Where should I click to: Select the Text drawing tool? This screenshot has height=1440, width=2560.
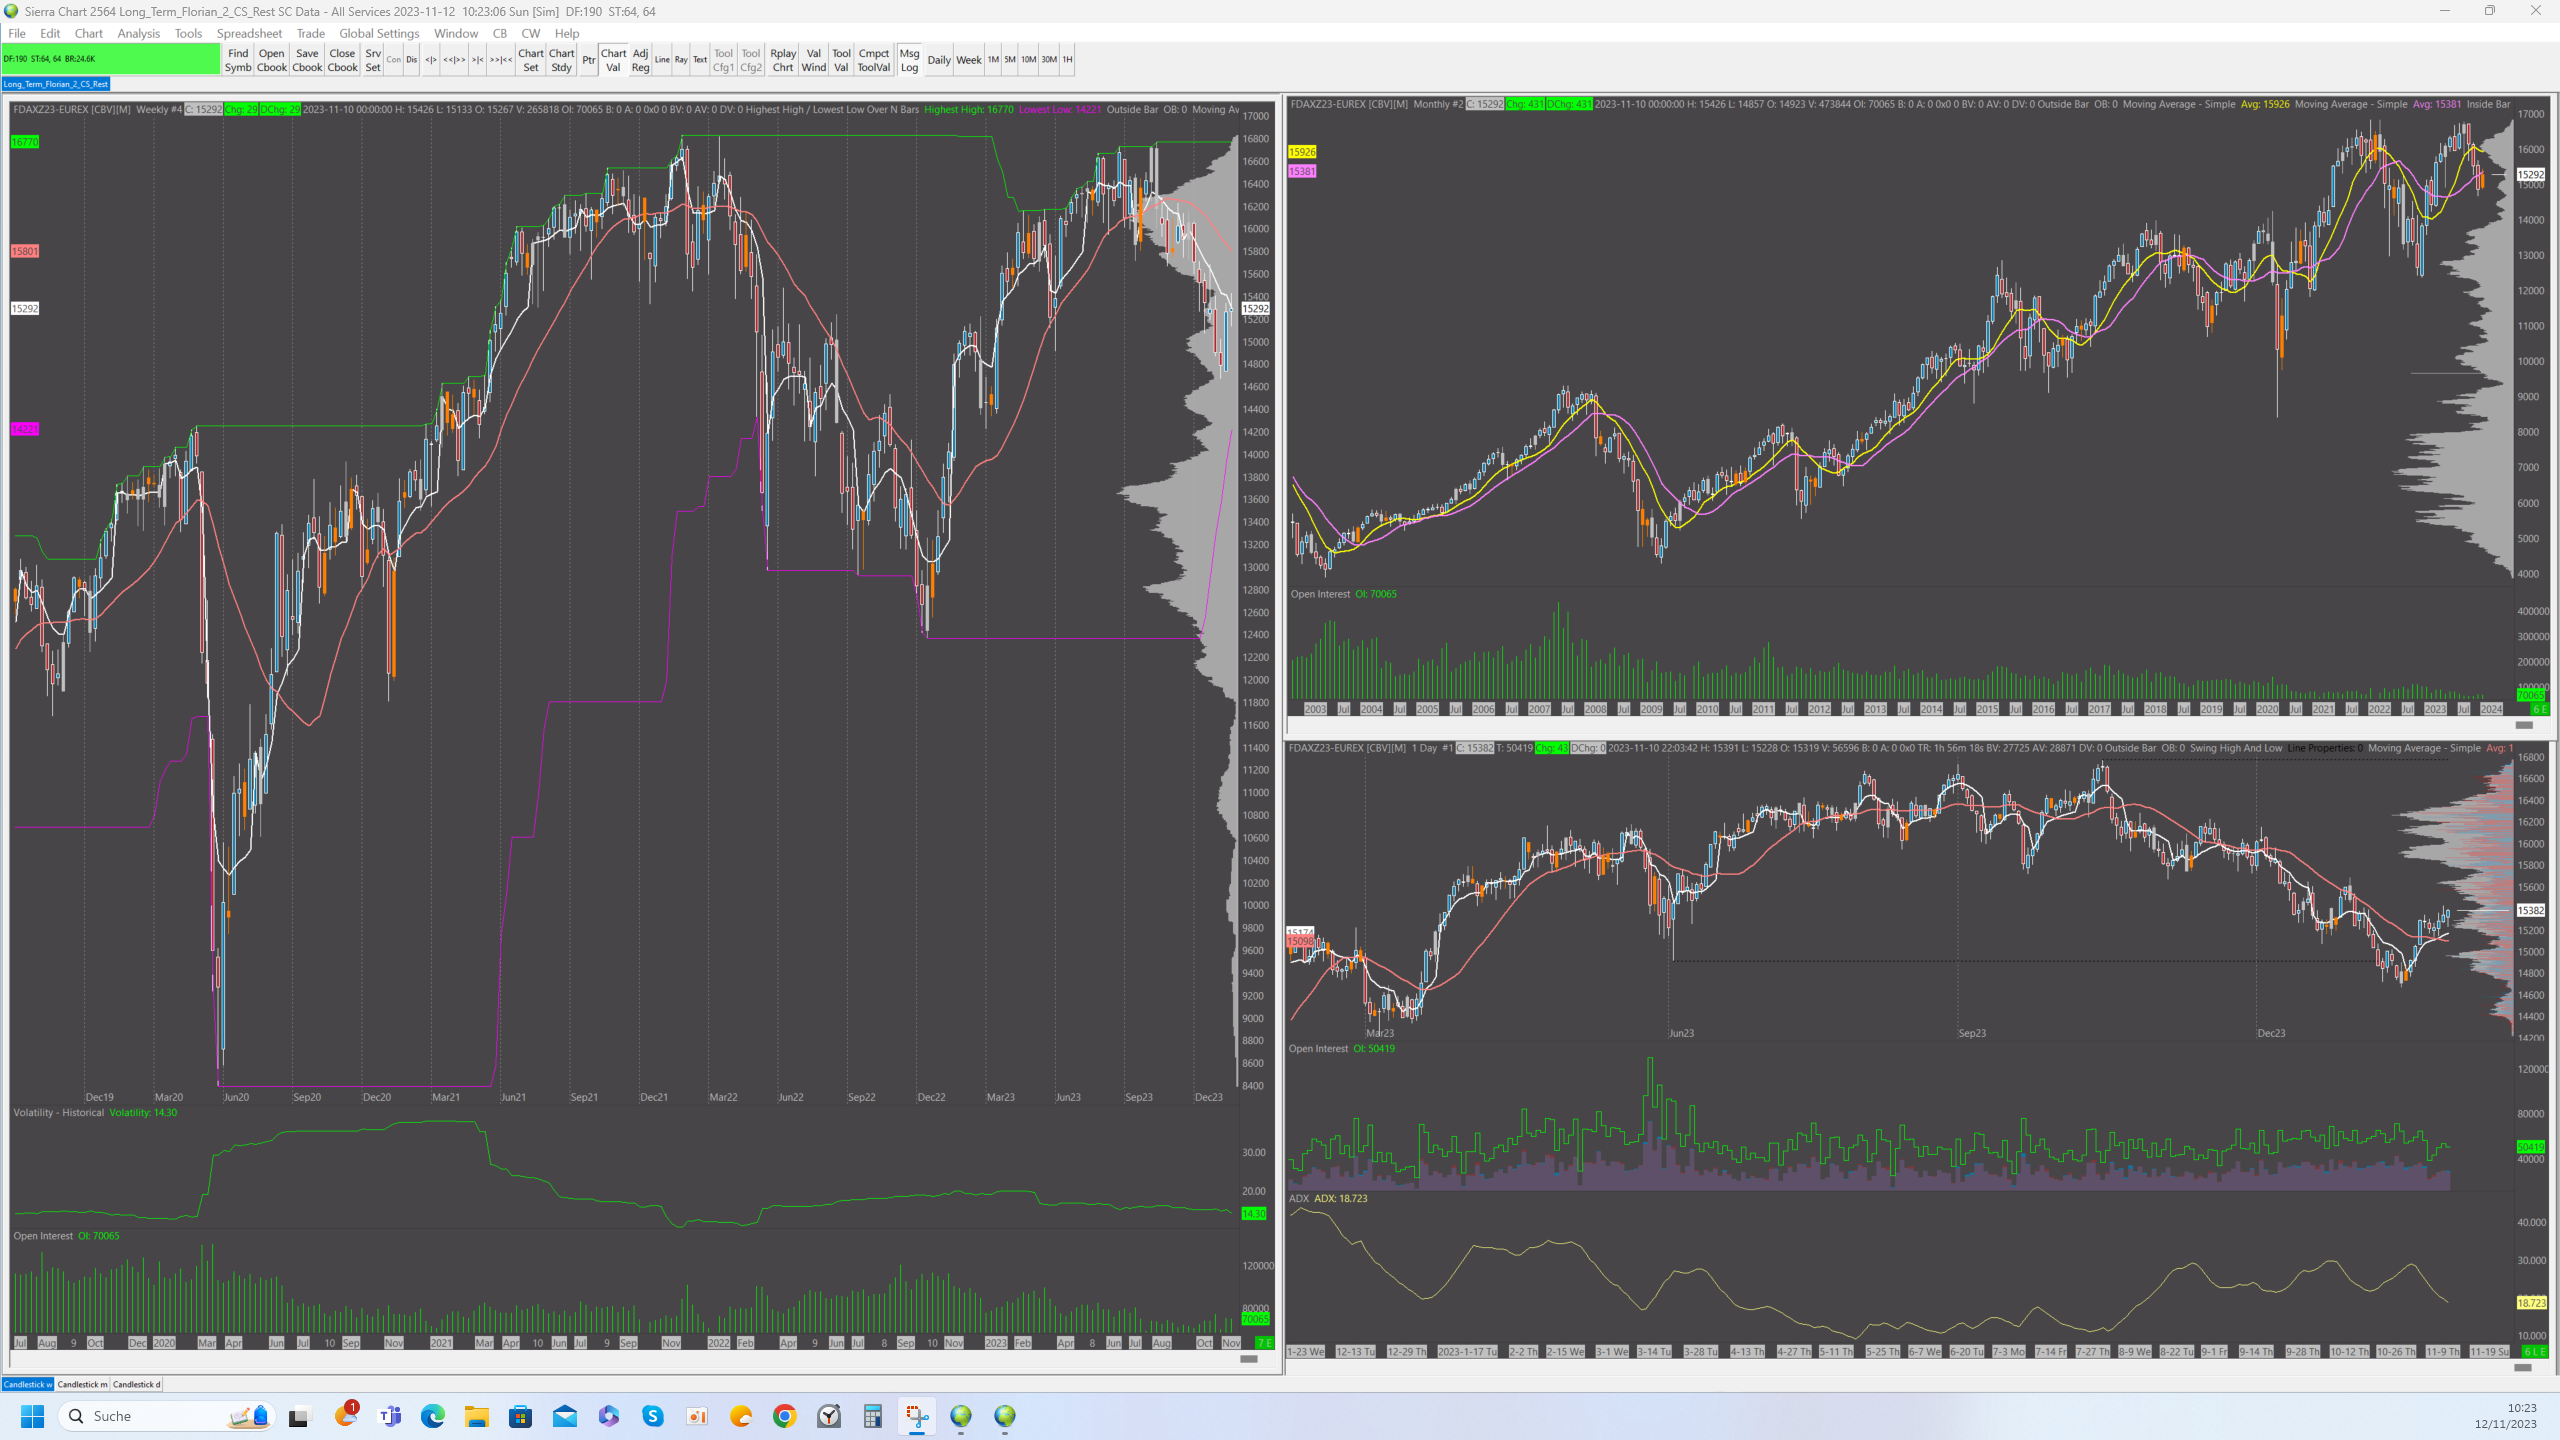[x=700, y=60]
